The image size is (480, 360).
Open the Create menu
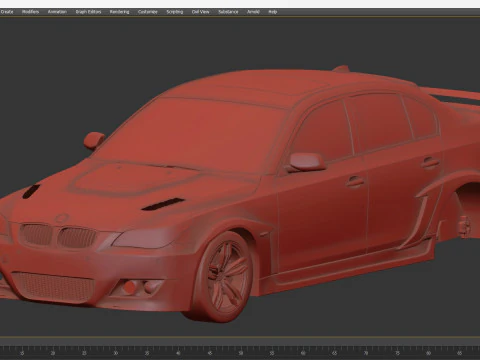click(7, 12)
